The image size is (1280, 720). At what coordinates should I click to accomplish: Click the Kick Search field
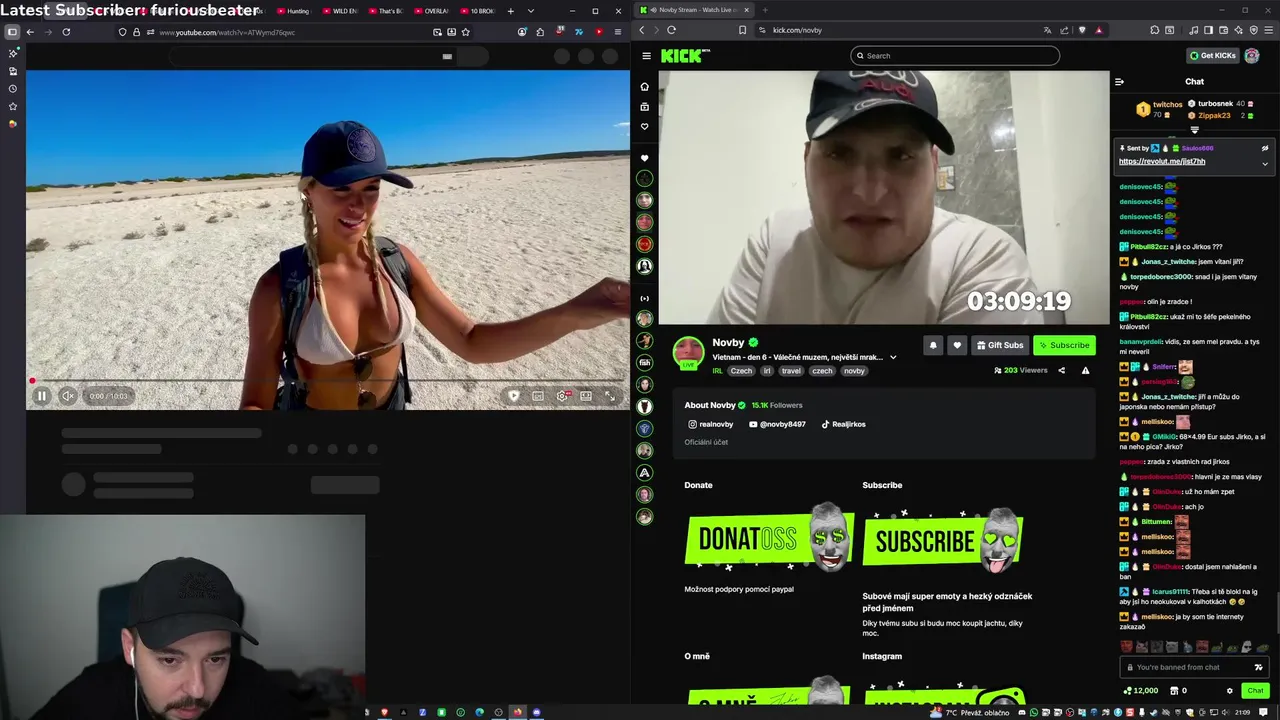[x=955, y=56]
